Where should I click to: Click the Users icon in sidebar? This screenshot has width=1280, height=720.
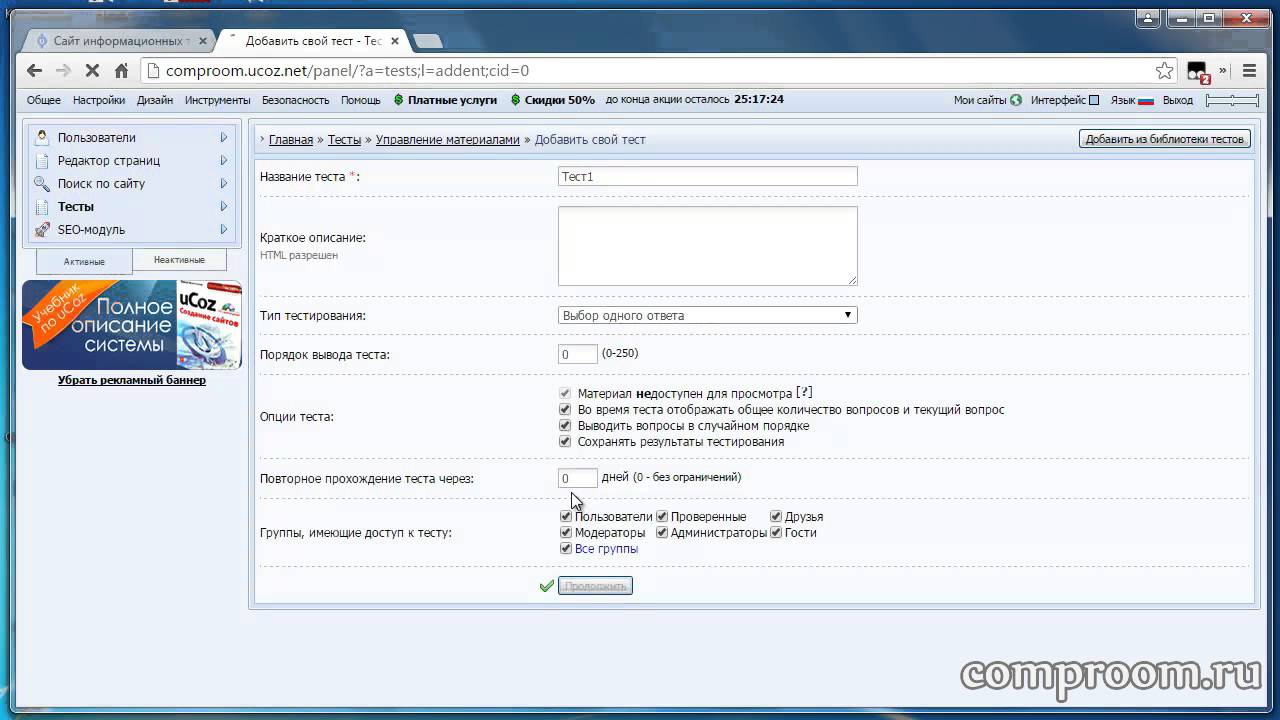41,137
